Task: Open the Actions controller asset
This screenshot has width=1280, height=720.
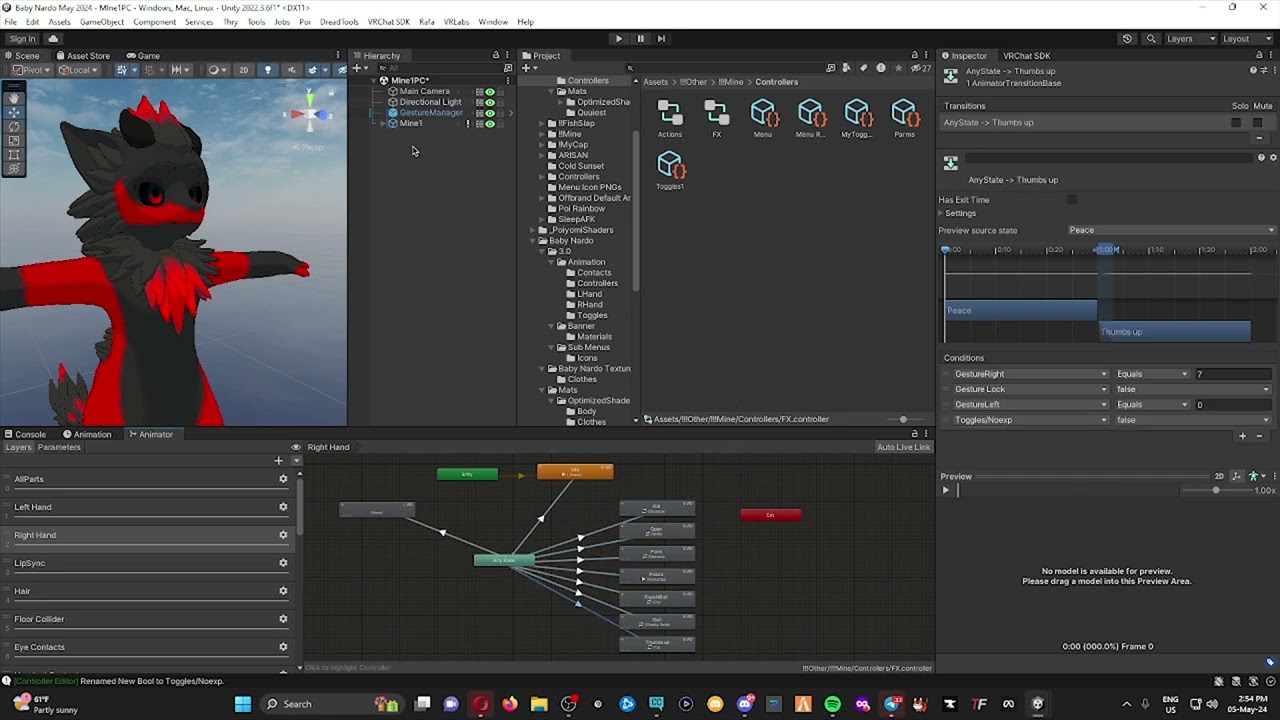Action: pyautogui.click(x=670, y=118)
